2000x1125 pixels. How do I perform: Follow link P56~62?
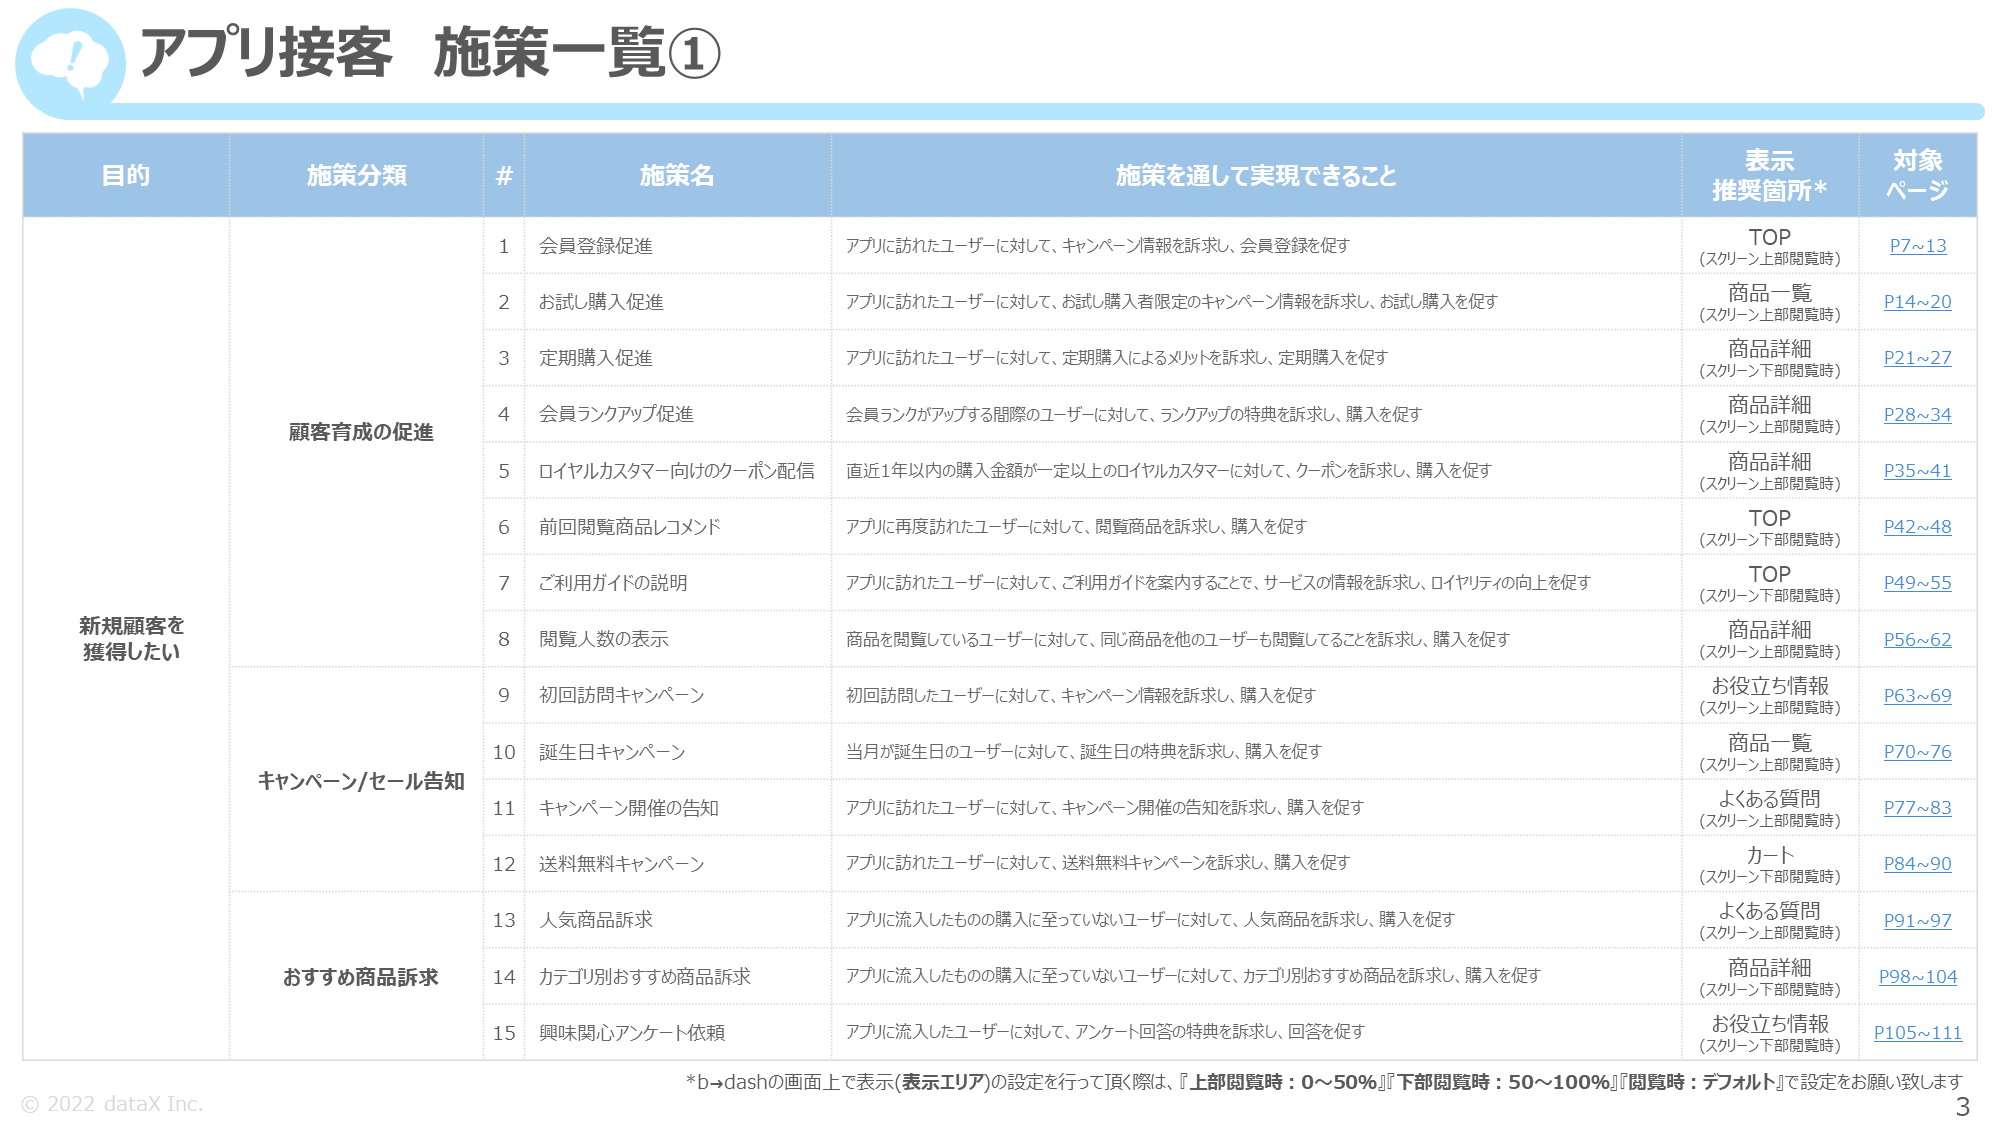[1917, 639]
